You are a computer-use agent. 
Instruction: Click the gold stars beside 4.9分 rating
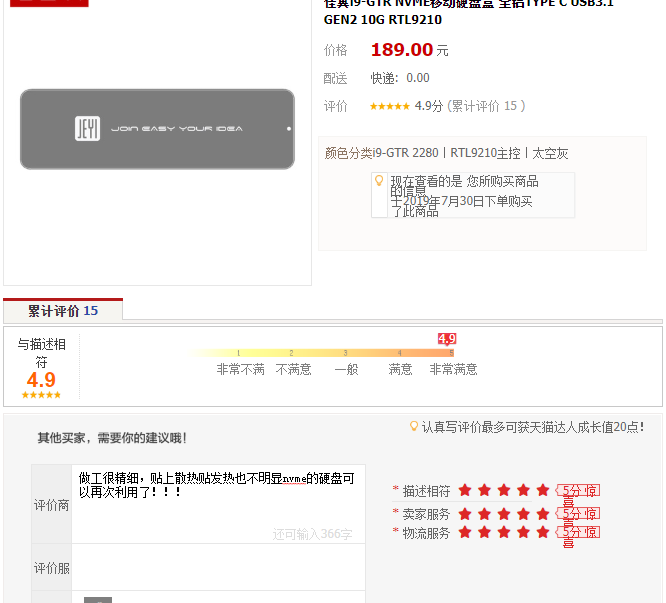coord(389,106)
